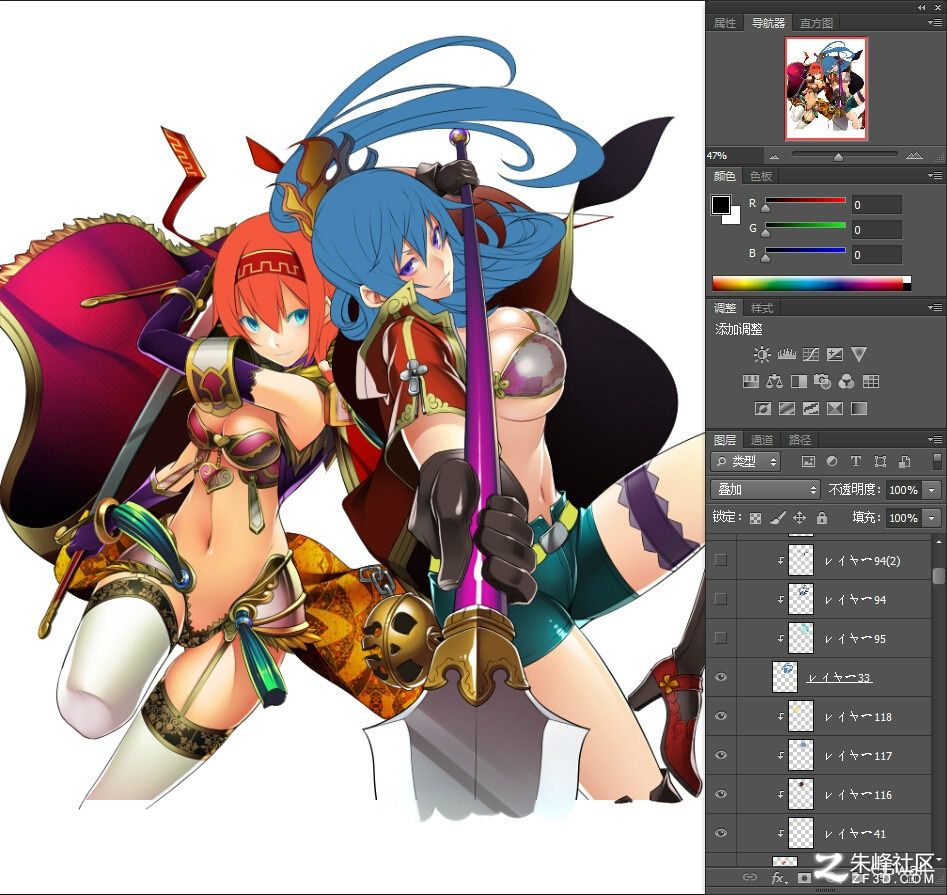This screenshot has height=895, width=947.
Task: Add a Brightness/Contrast adjustment (sun icon)
Action: pyautogui.click(x=762, y=354)
